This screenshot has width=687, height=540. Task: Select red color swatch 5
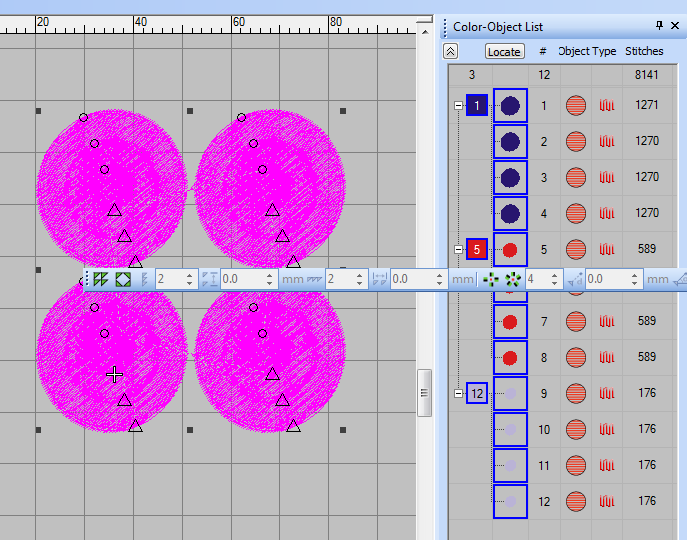(x=477, y=249)
